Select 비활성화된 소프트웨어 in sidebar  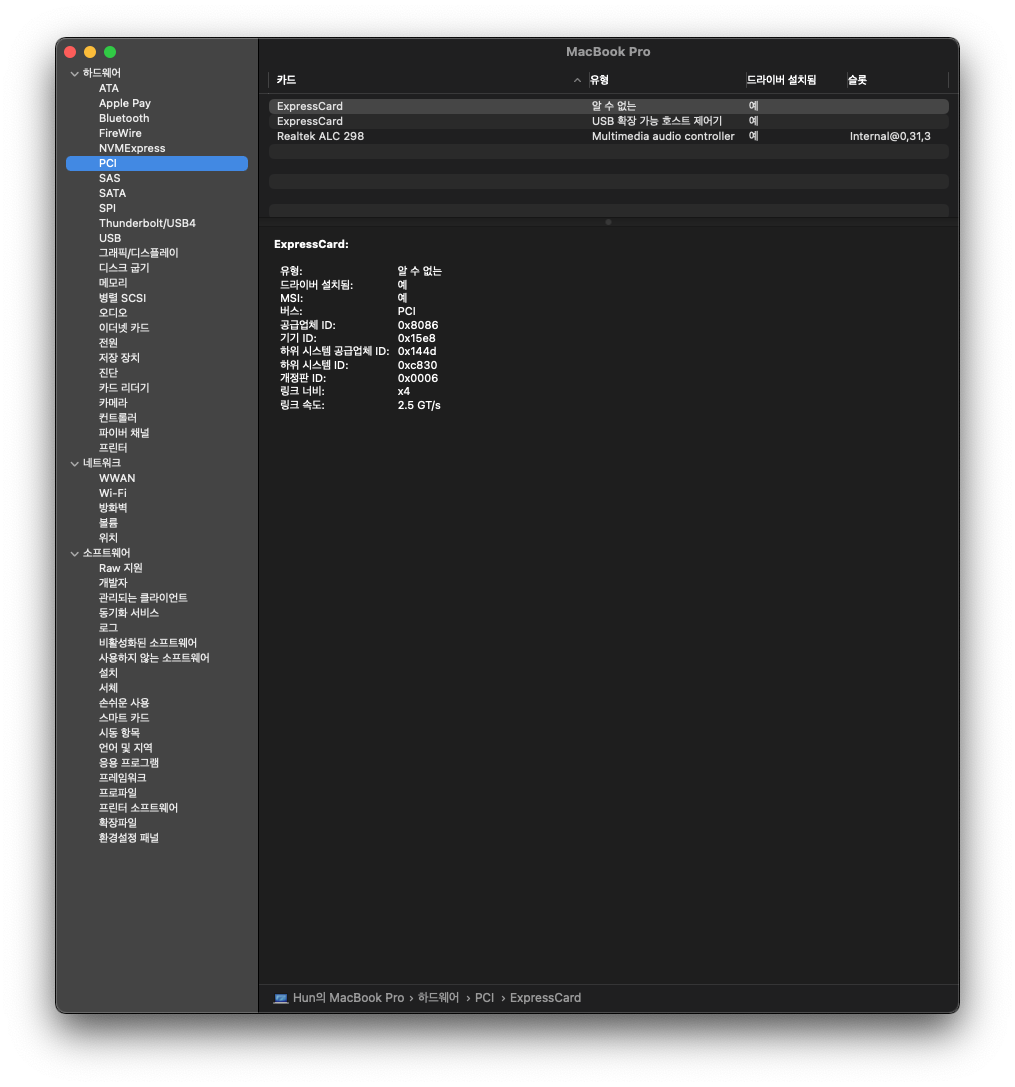point(148,643)
